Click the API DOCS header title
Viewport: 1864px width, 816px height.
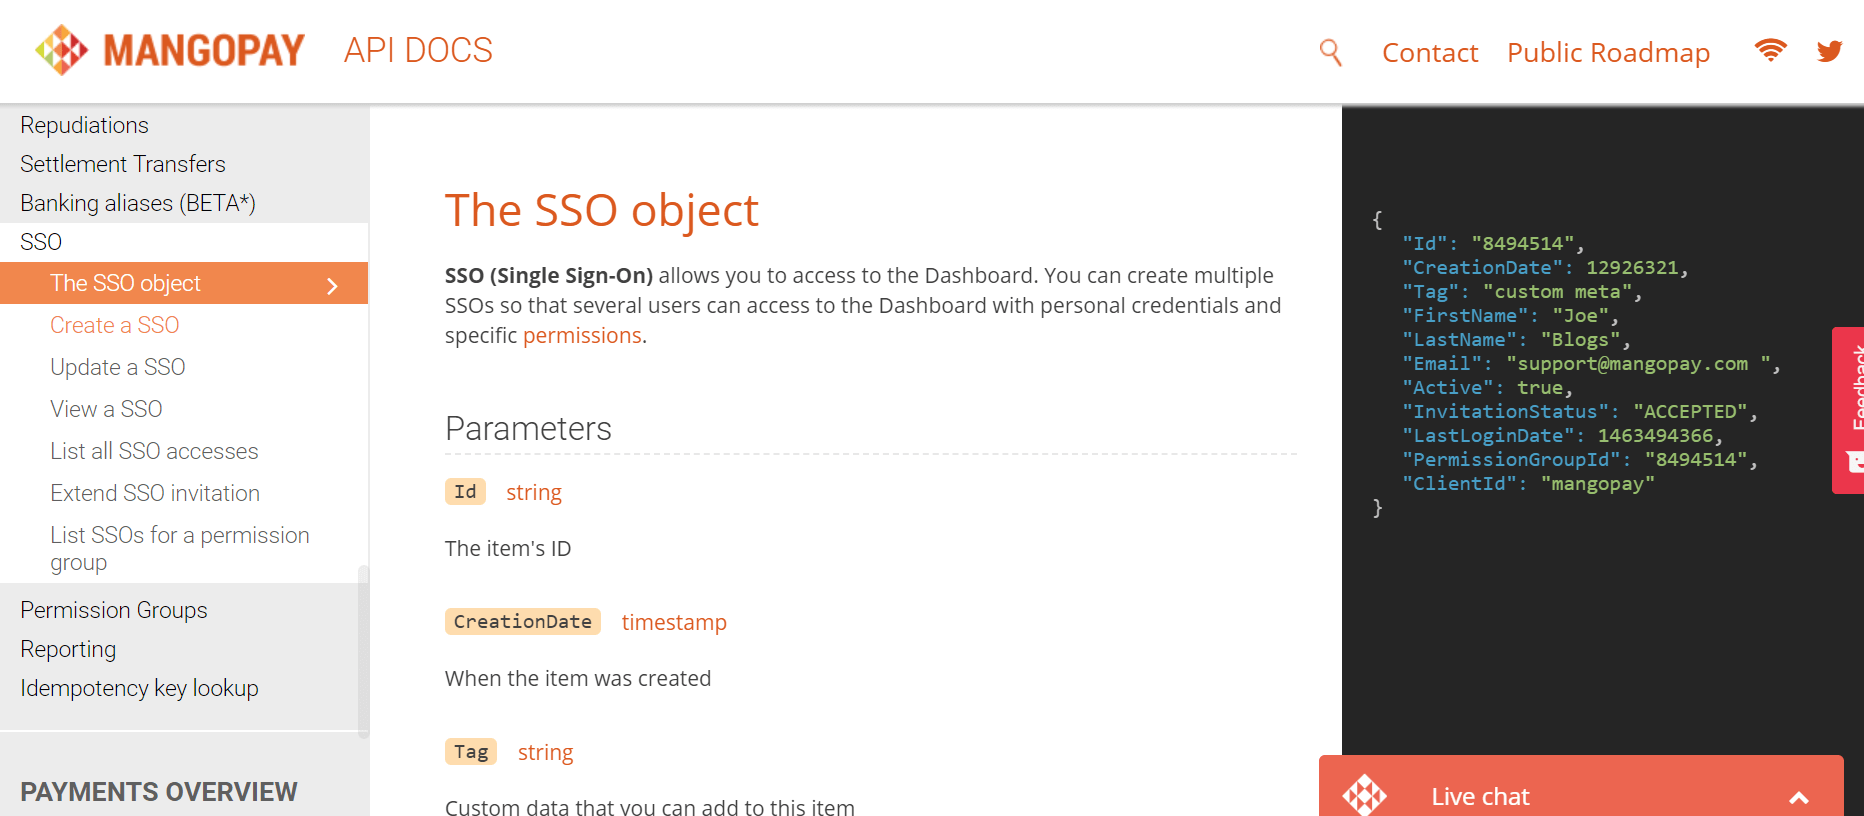pos(418,50)
